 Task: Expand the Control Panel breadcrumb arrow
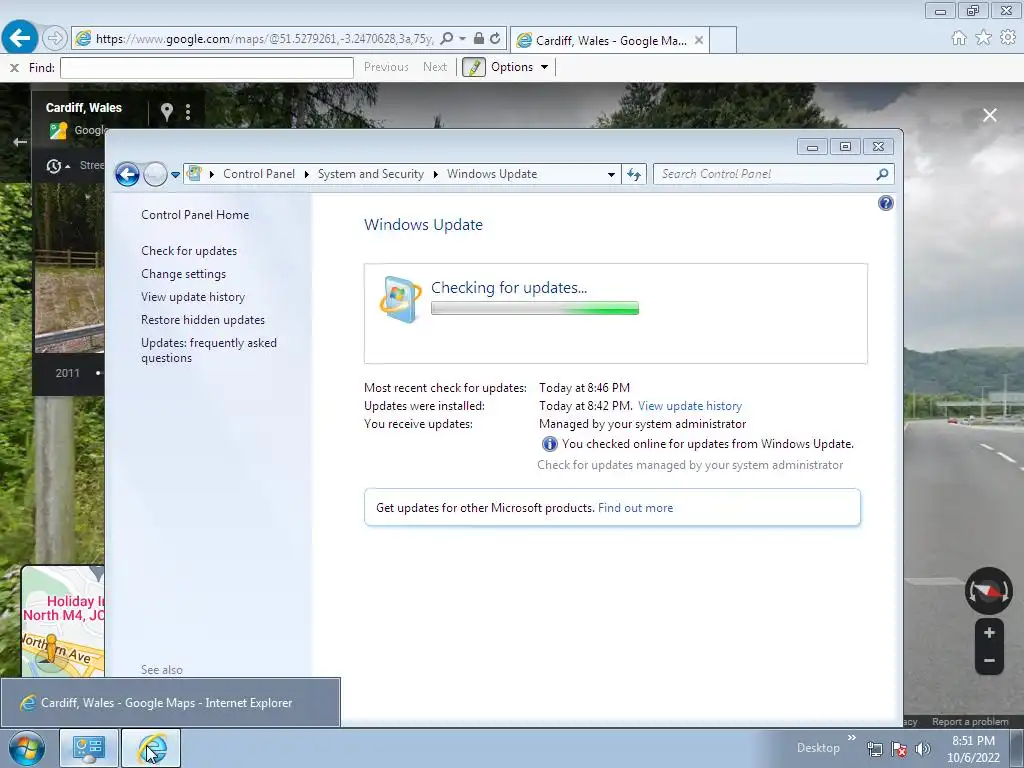306,174
